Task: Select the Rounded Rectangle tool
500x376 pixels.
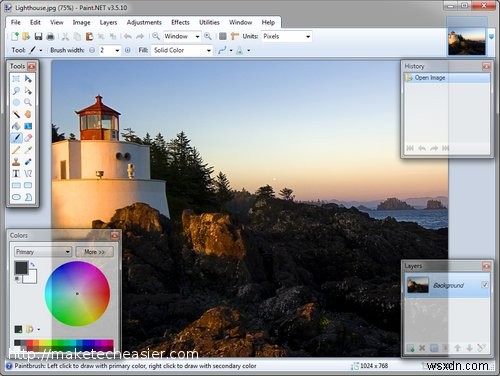Action: 28,185
